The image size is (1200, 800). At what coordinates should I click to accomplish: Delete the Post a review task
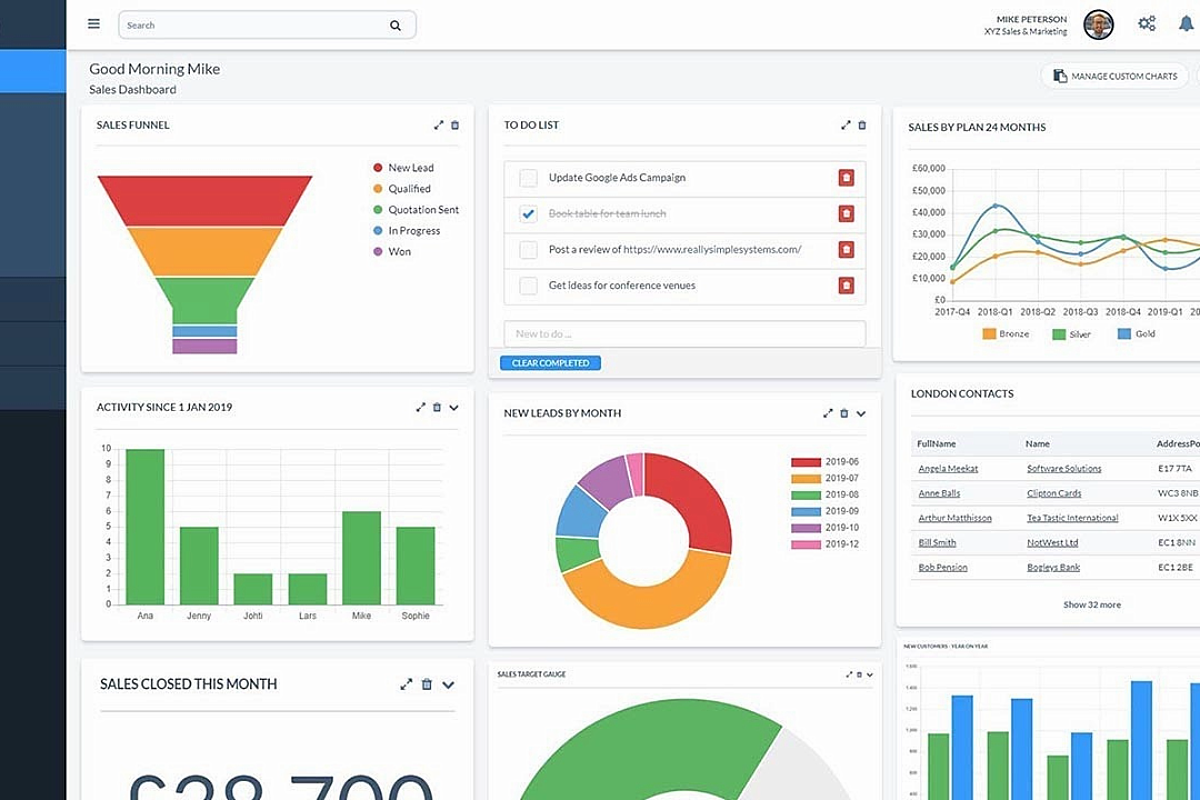tap(846, 250)
